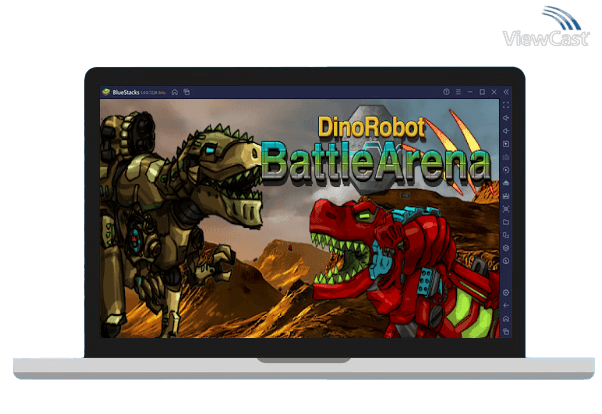Click the play-in-square sidebar icon
The image size is (602, 414).
(x=506, y=144)
